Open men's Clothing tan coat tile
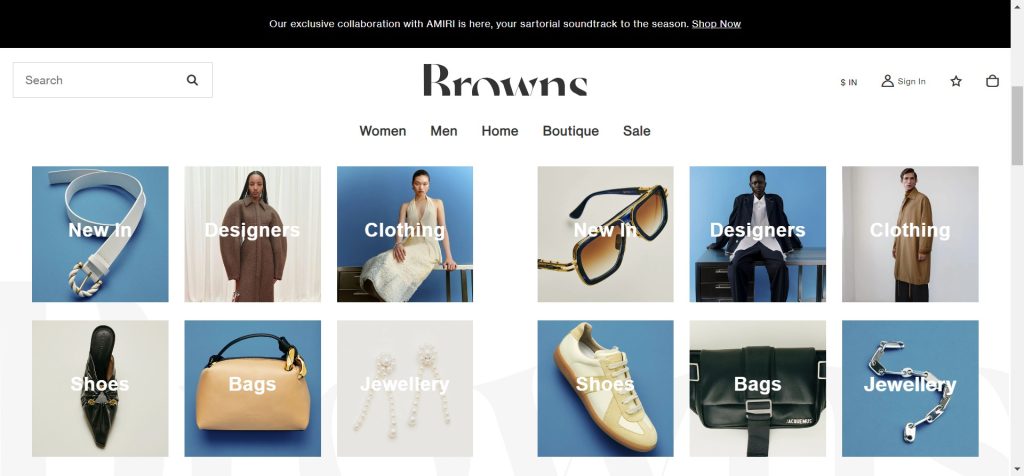This screenshot has height=476, width=1024. tap(910, 234)
